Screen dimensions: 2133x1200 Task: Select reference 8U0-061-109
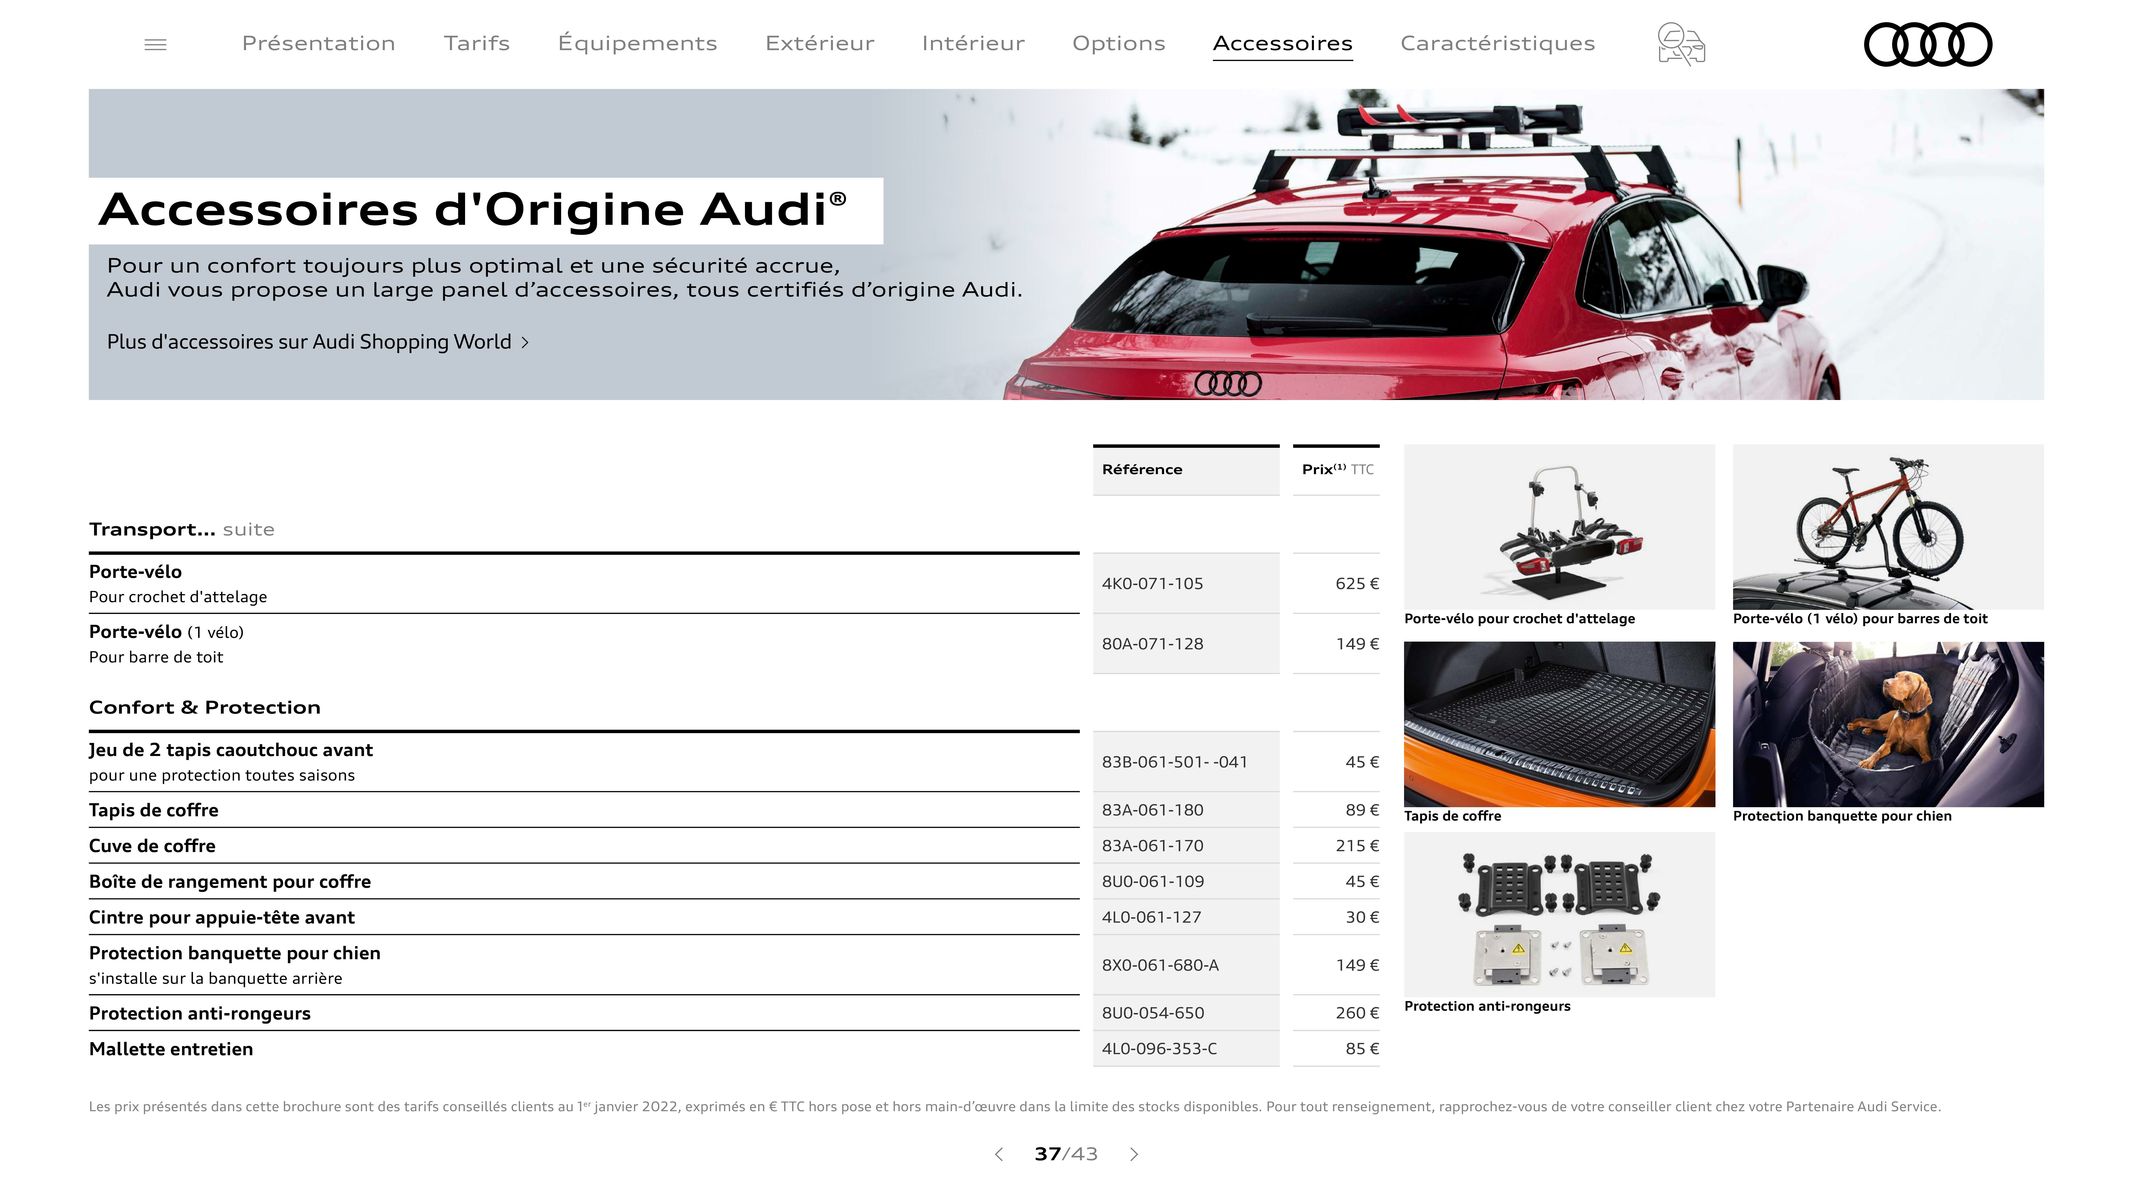coord(1152,882)
